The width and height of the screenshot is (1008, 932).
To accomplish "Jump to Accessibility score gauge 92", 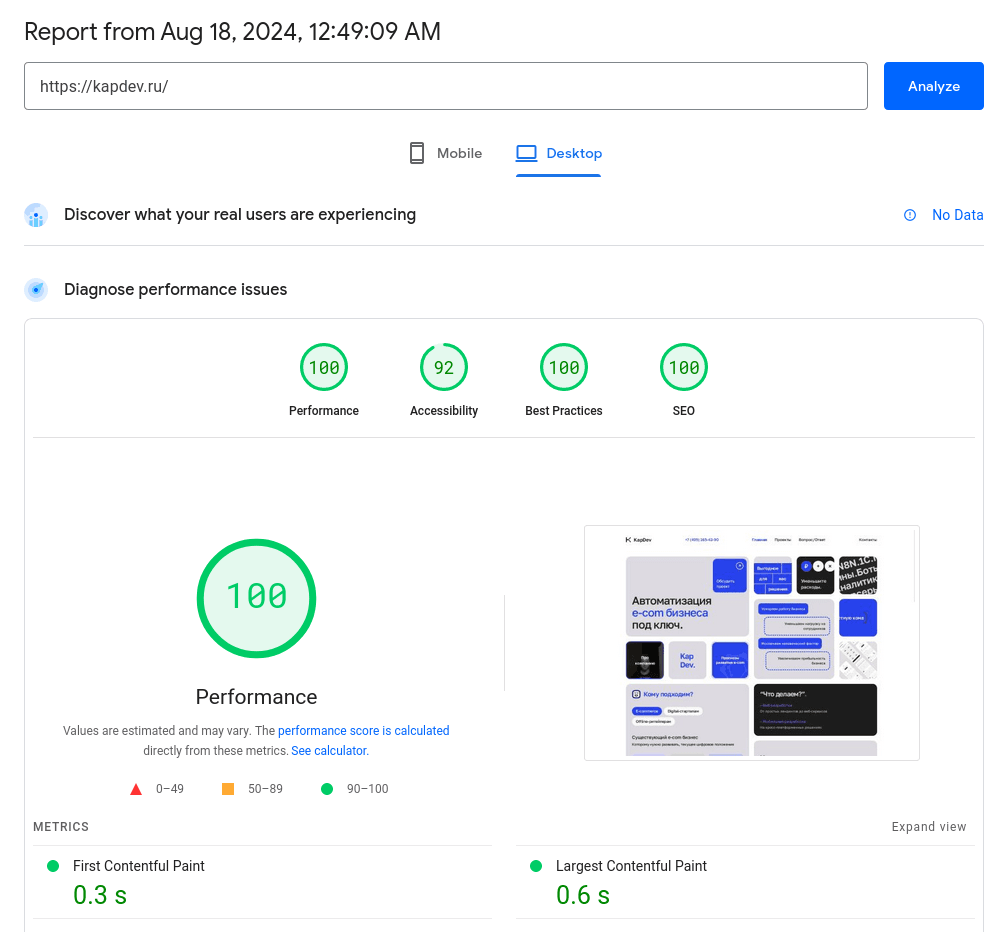I will (444, 368).
